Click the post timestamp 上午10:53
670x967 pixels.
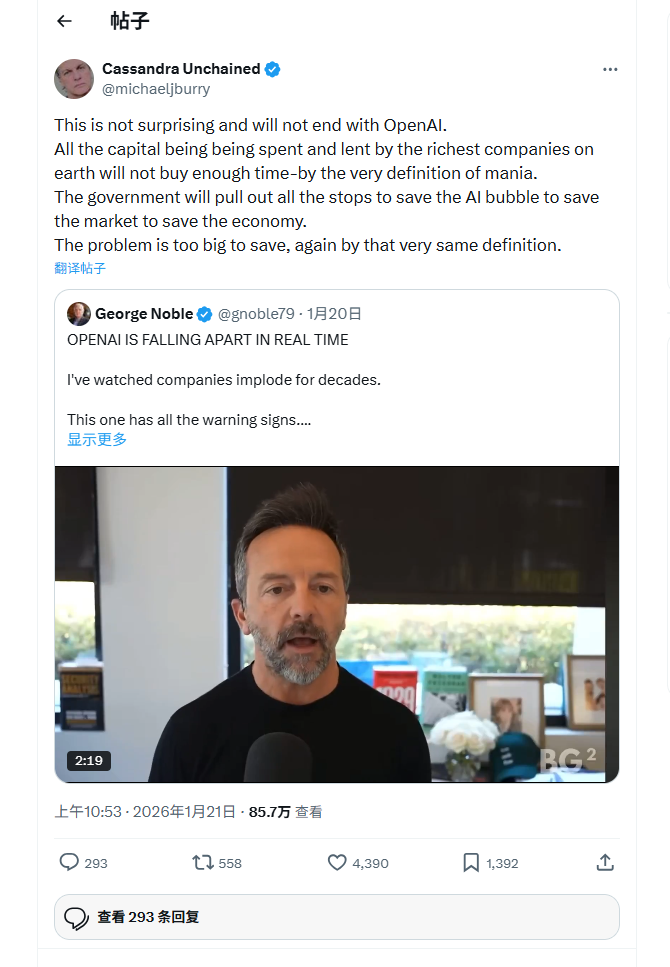[88, 812]
